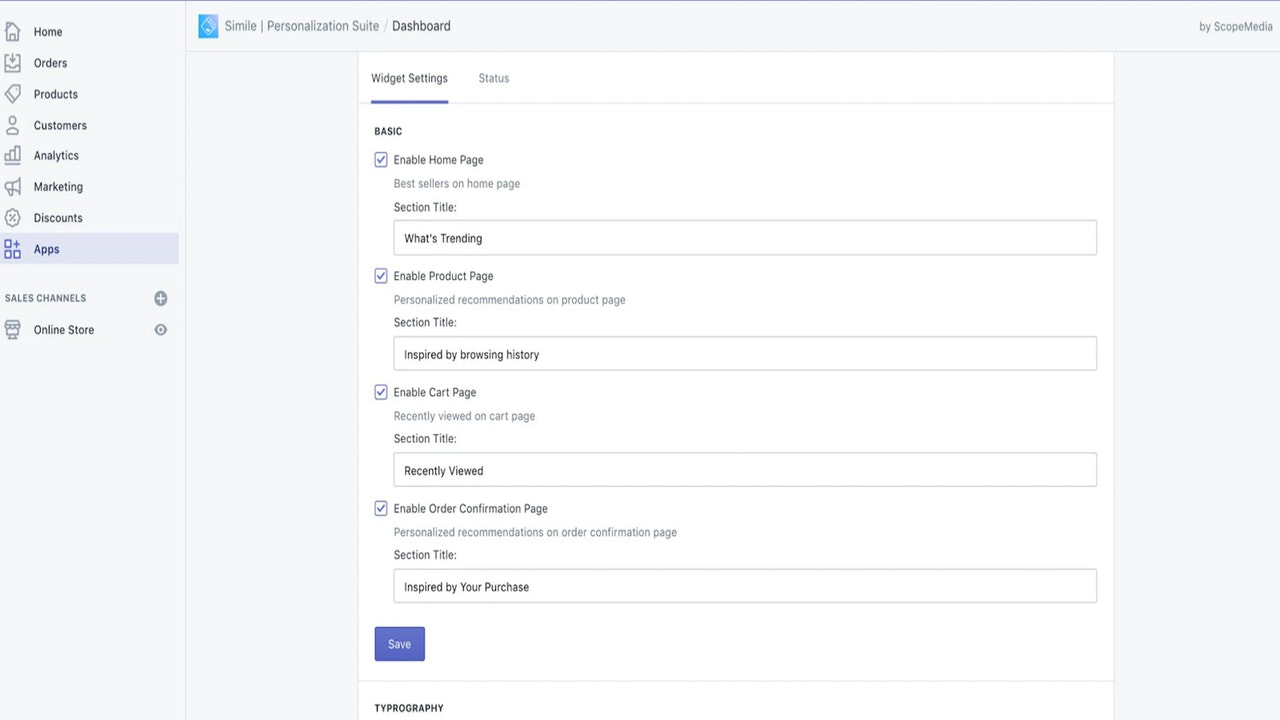Click the 'by ScopeMedia' link
1280x720 pixels.
pyautogui.click(x=1235, y=25)
